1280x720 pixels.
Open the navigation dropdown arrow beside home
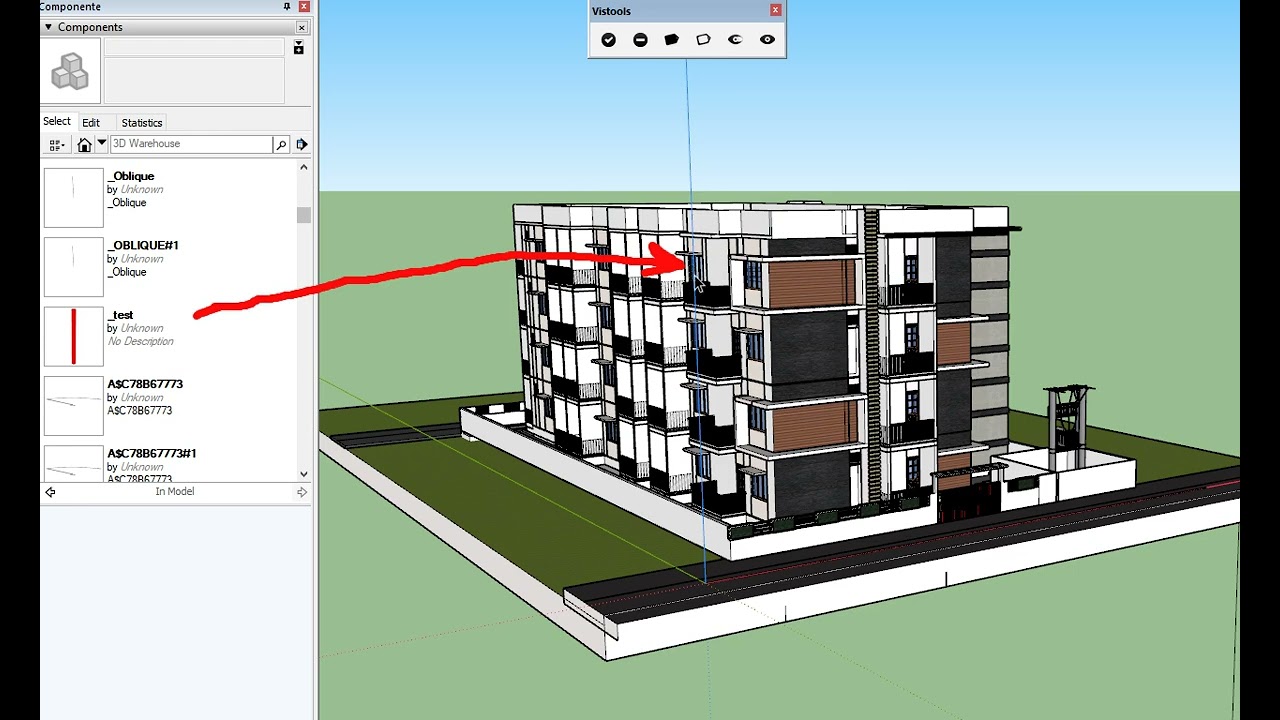point(101,144)
